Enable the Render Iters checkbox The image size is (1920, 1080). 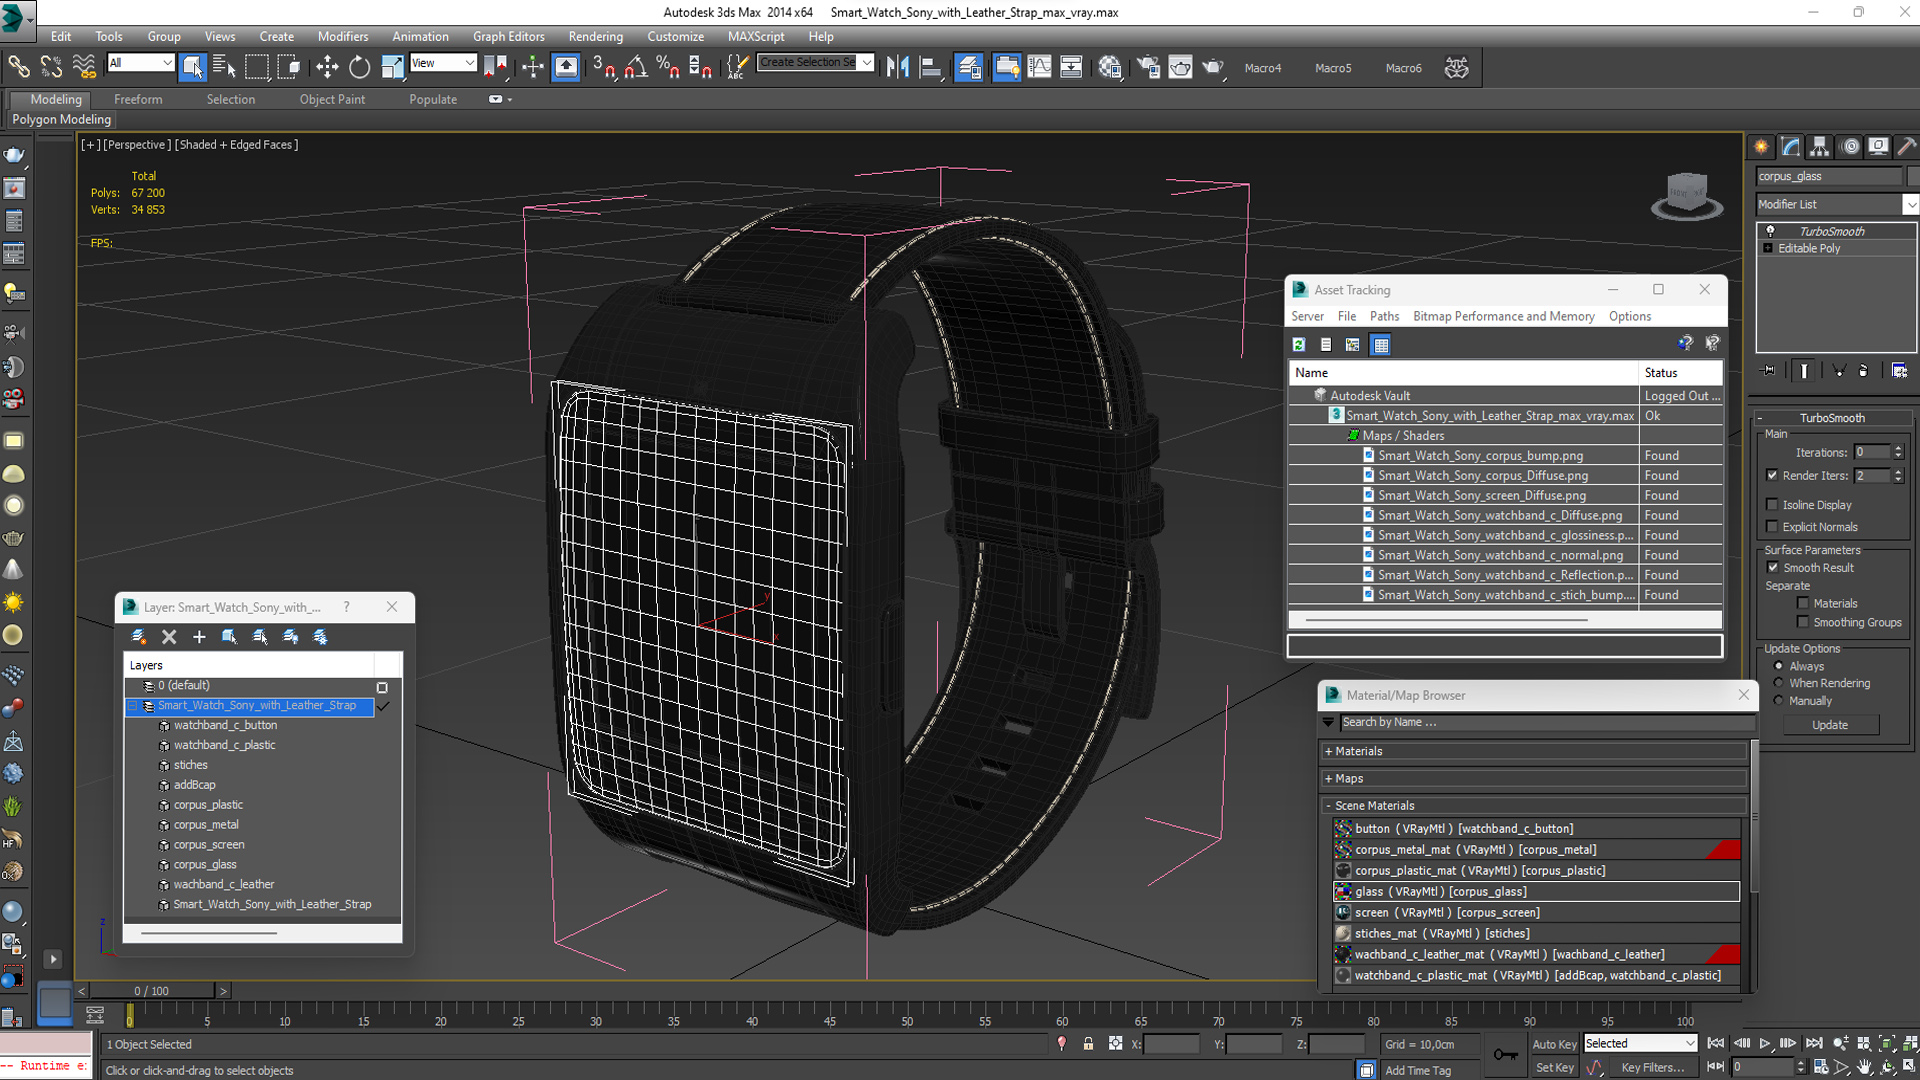1772,475
